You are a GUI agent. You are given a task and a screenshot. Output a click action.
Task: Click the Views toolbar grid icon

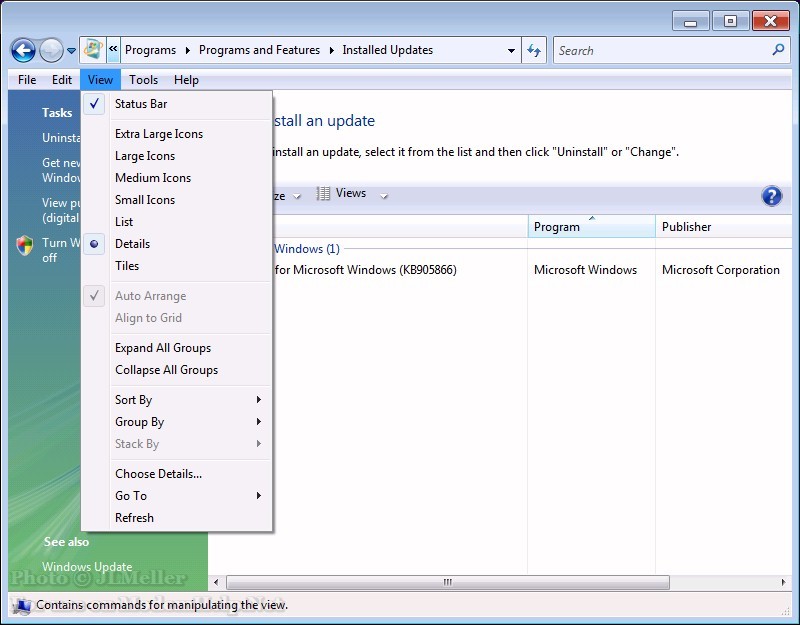pyautogui.click(x=324, y=194)
